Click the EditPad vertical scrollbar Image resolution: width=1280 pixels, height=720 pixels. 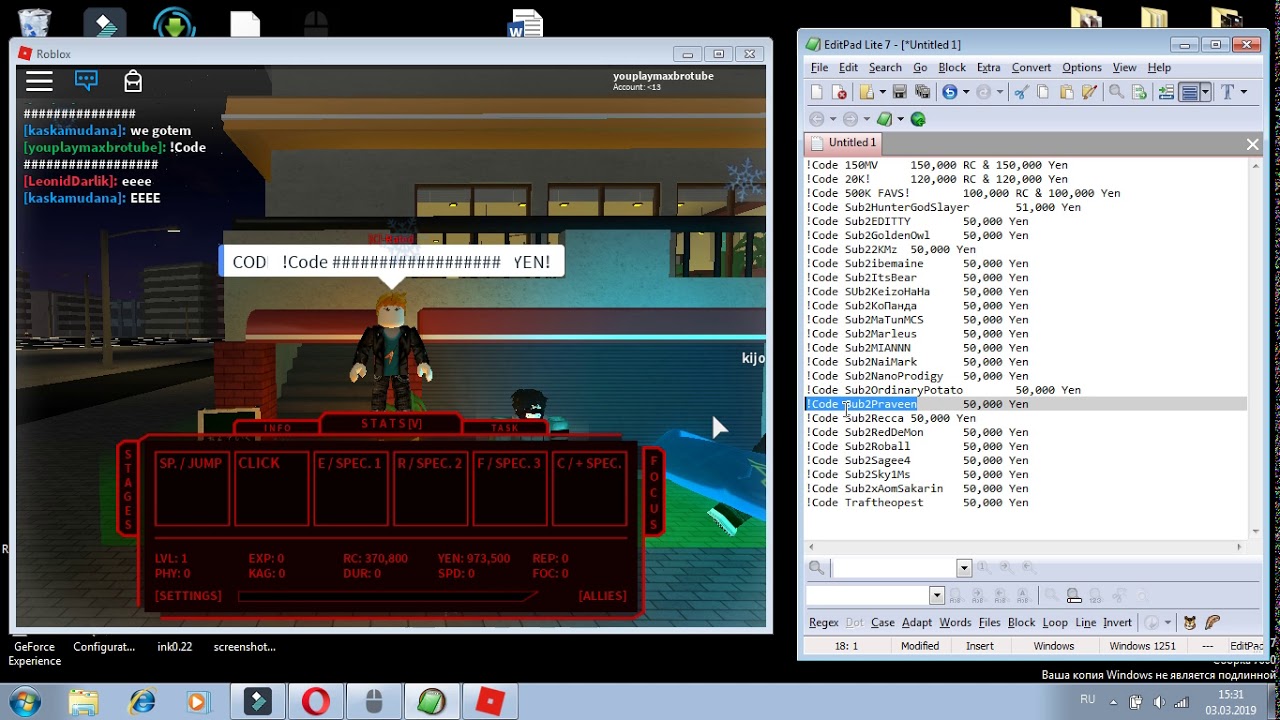point(1254,348)
